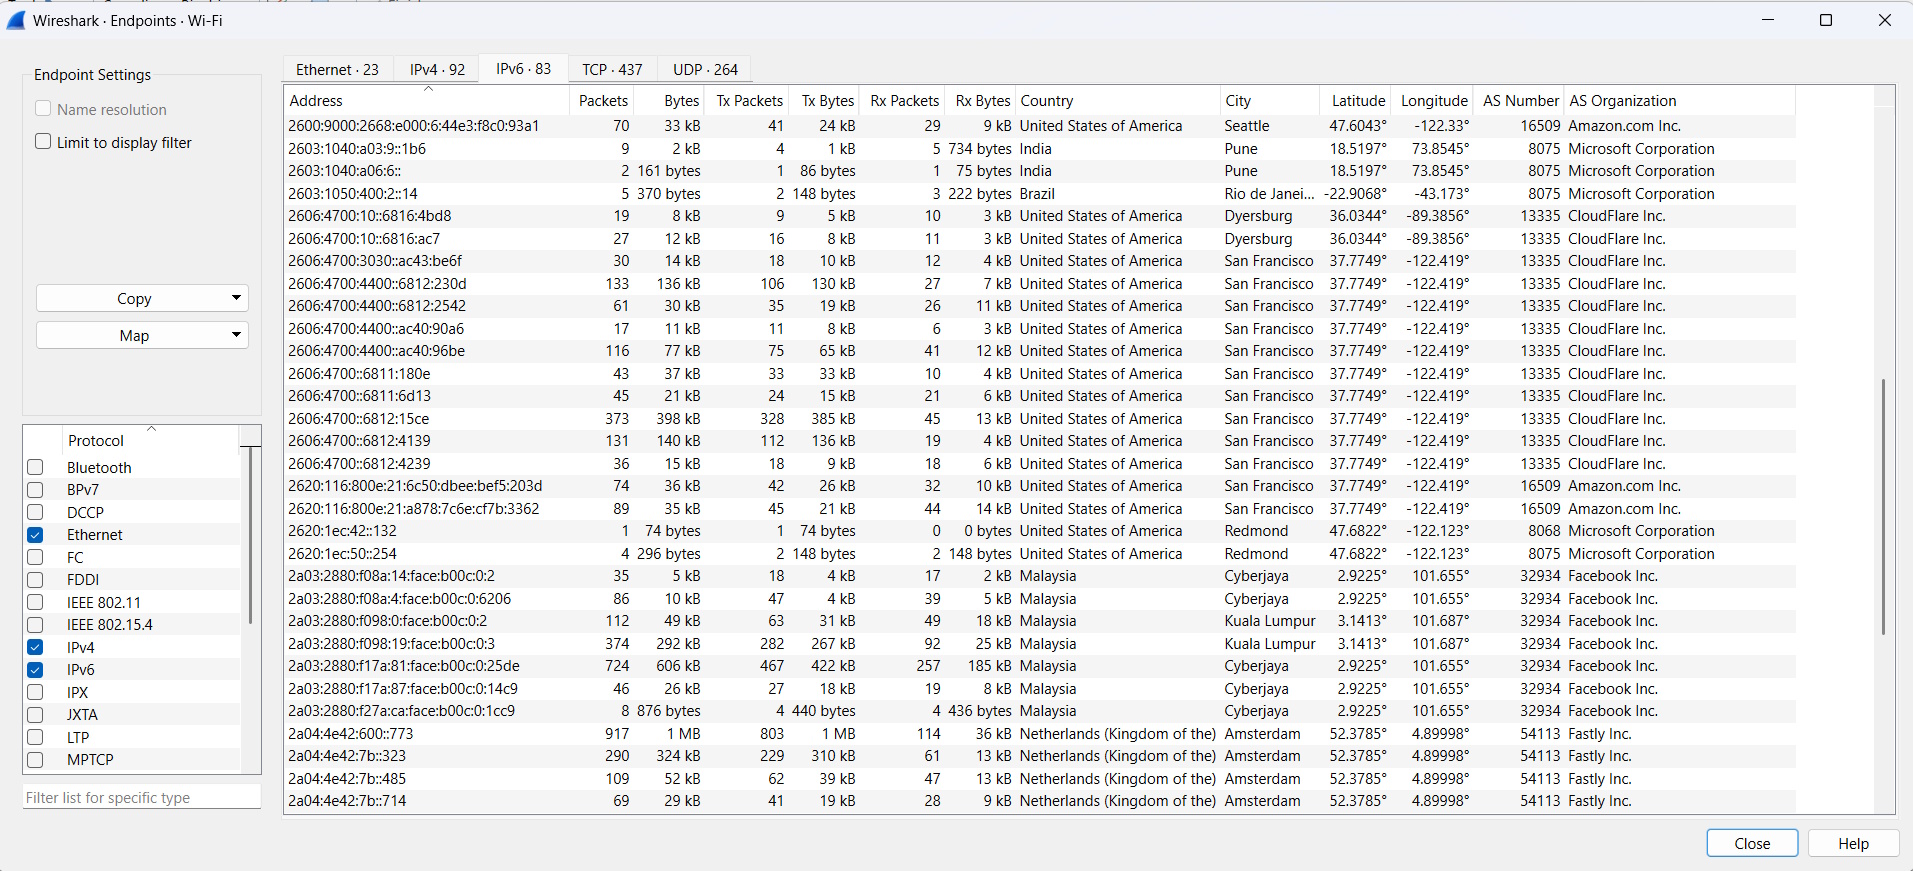
Task: Uncheck the IPv6 protocol checkbox
Action: [36, 670]
